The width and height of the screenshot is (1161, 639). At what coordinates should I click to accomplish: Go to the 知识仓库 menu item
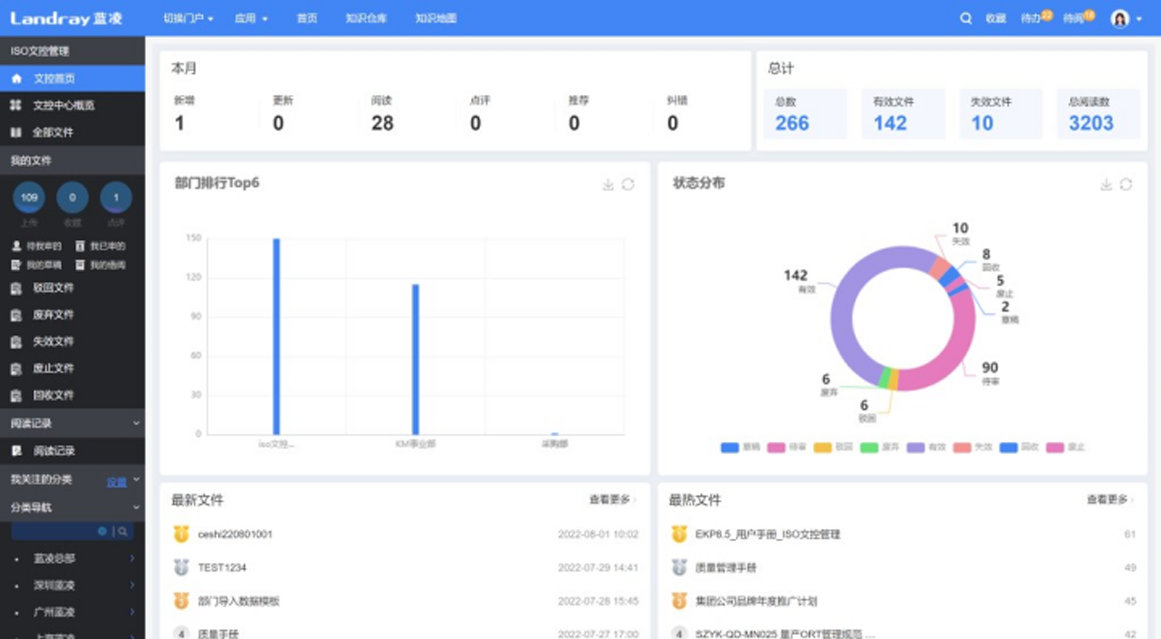[x=366, y=18]
